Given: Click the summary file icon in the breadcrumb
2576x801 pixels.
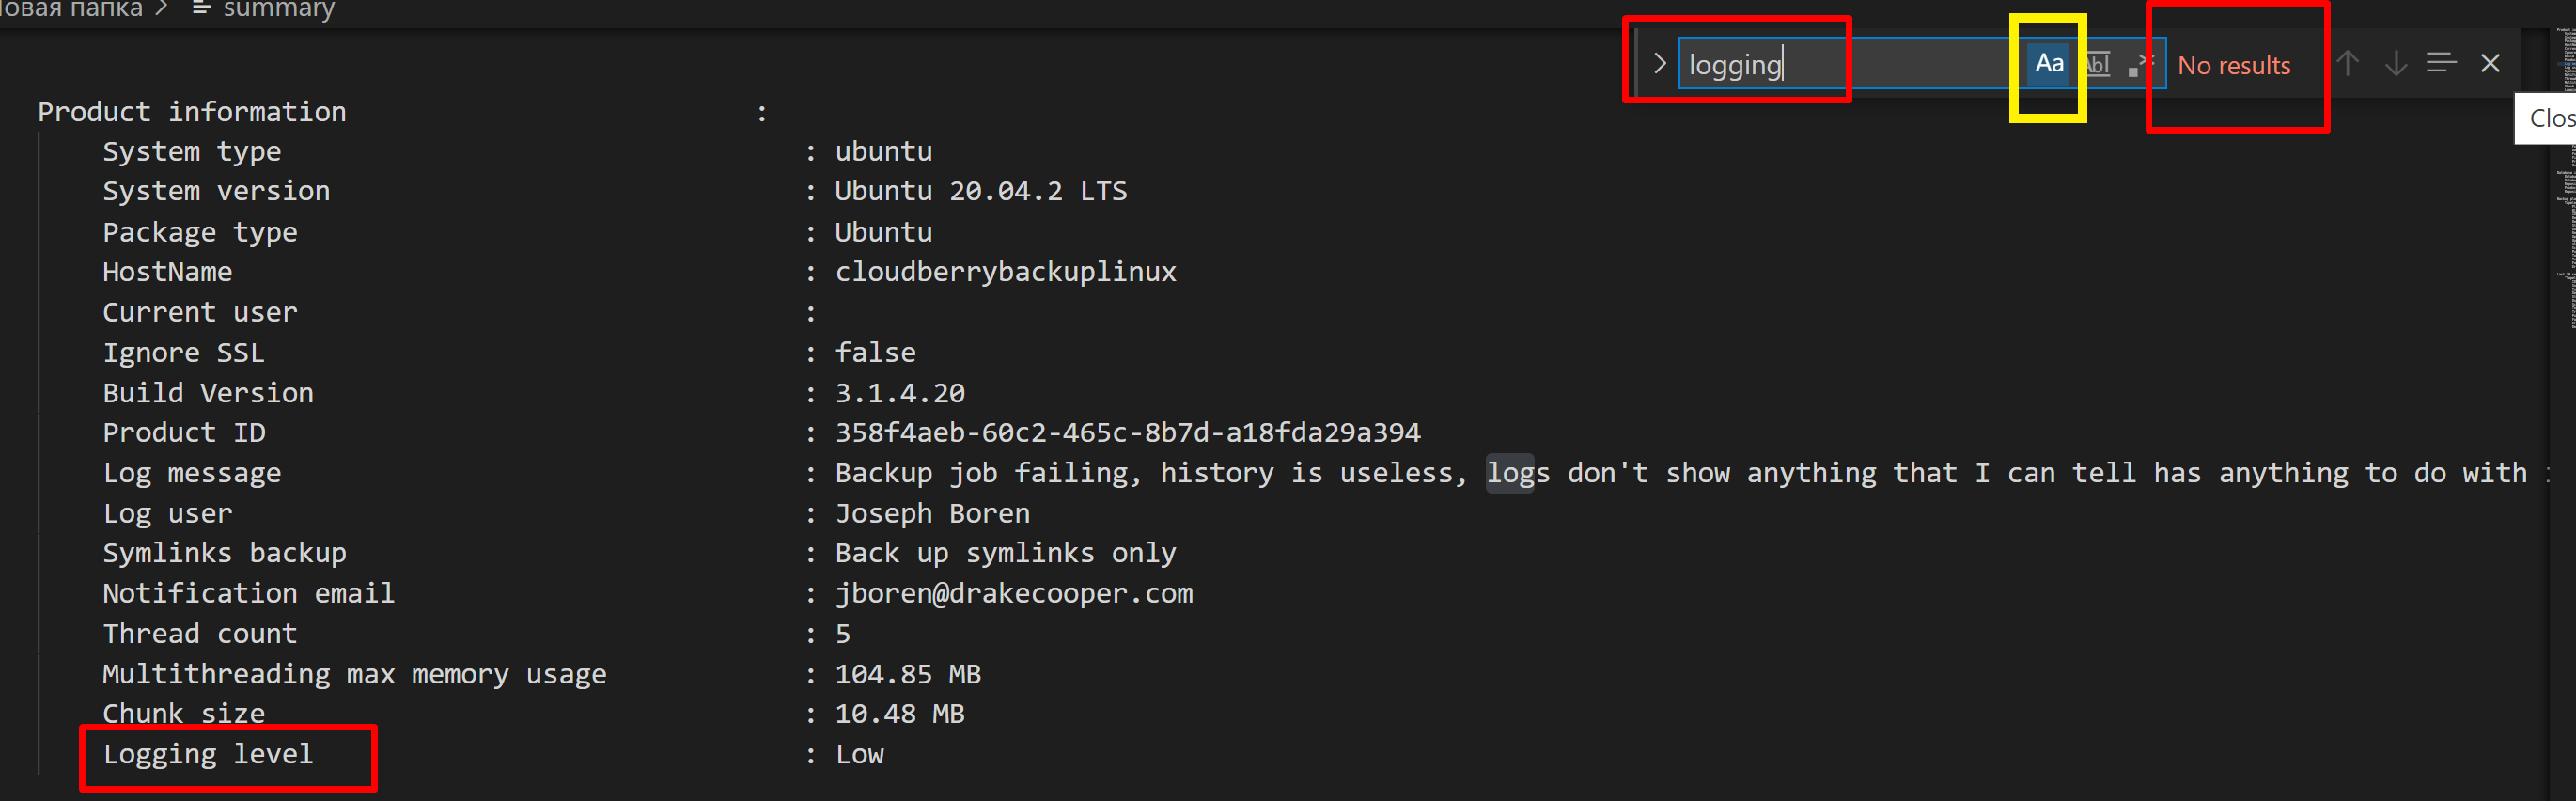Looking at the screenshot, I should 200,10.
